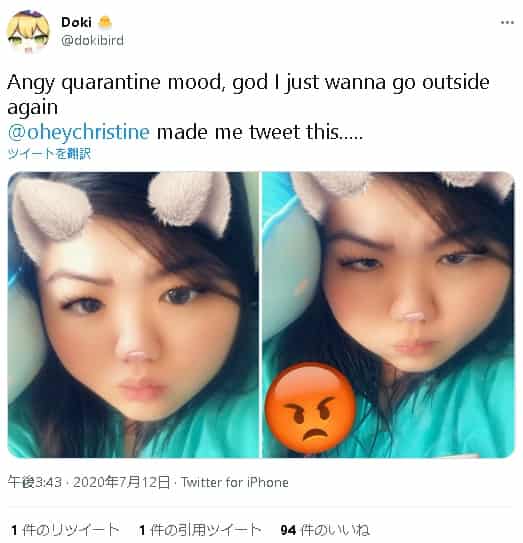Open Doki's profile avatar
Screen dimensions: 523x543
tap(28, 31)
